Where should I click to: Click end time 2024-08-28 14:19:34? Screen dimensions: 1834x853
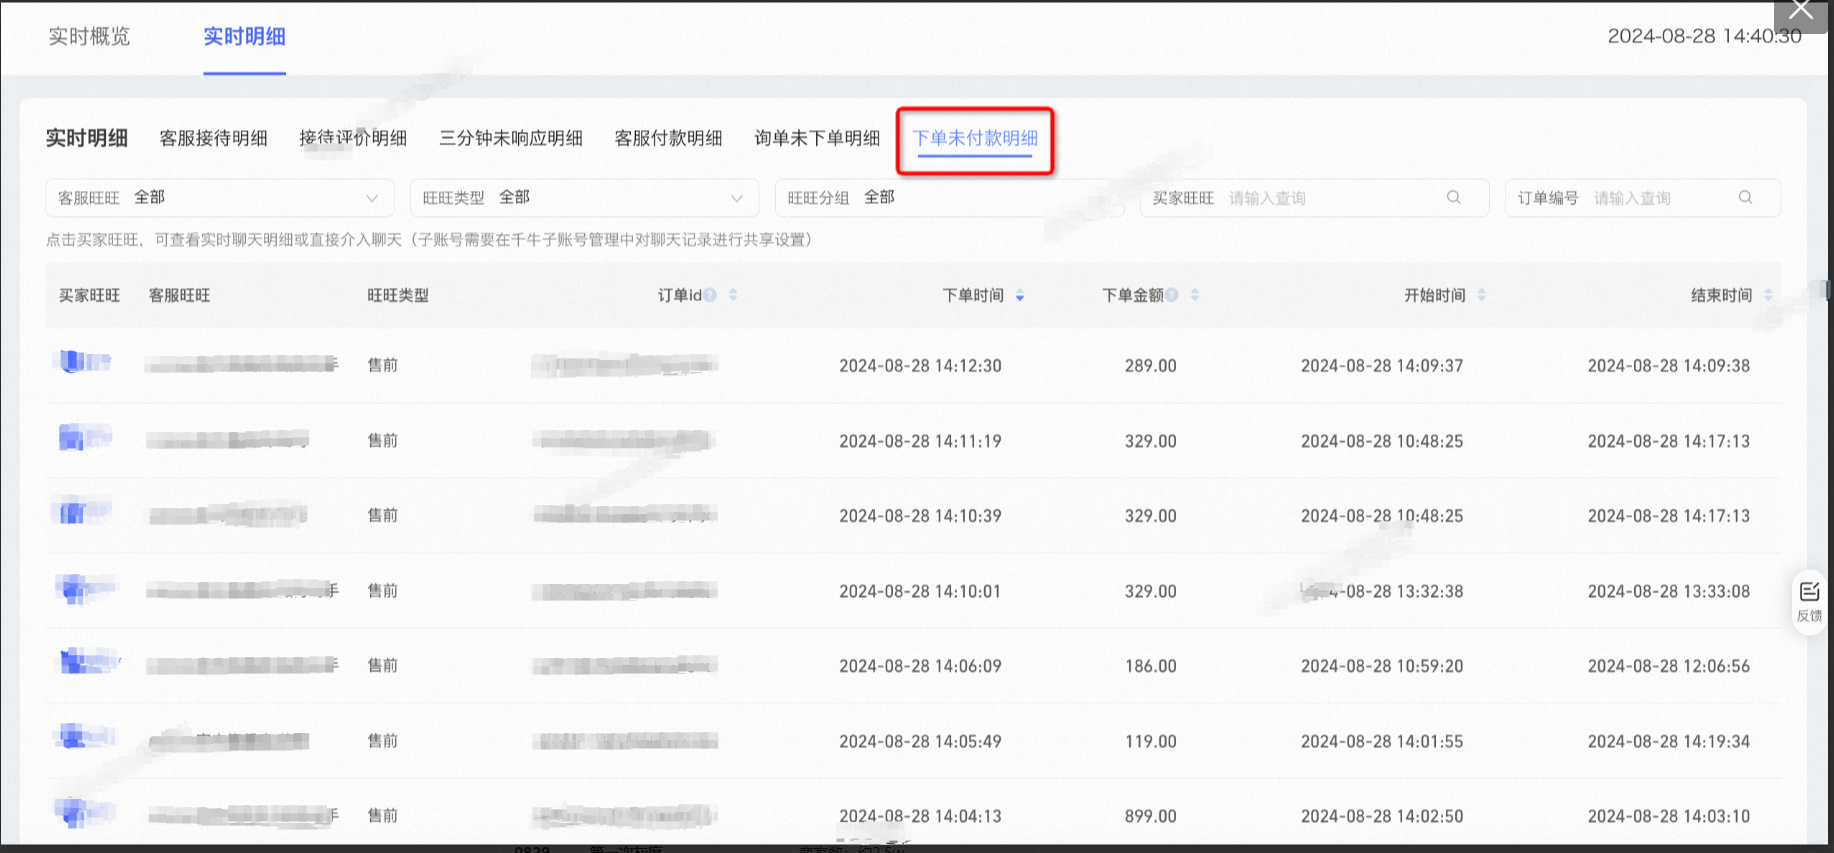click(1669, 742)
